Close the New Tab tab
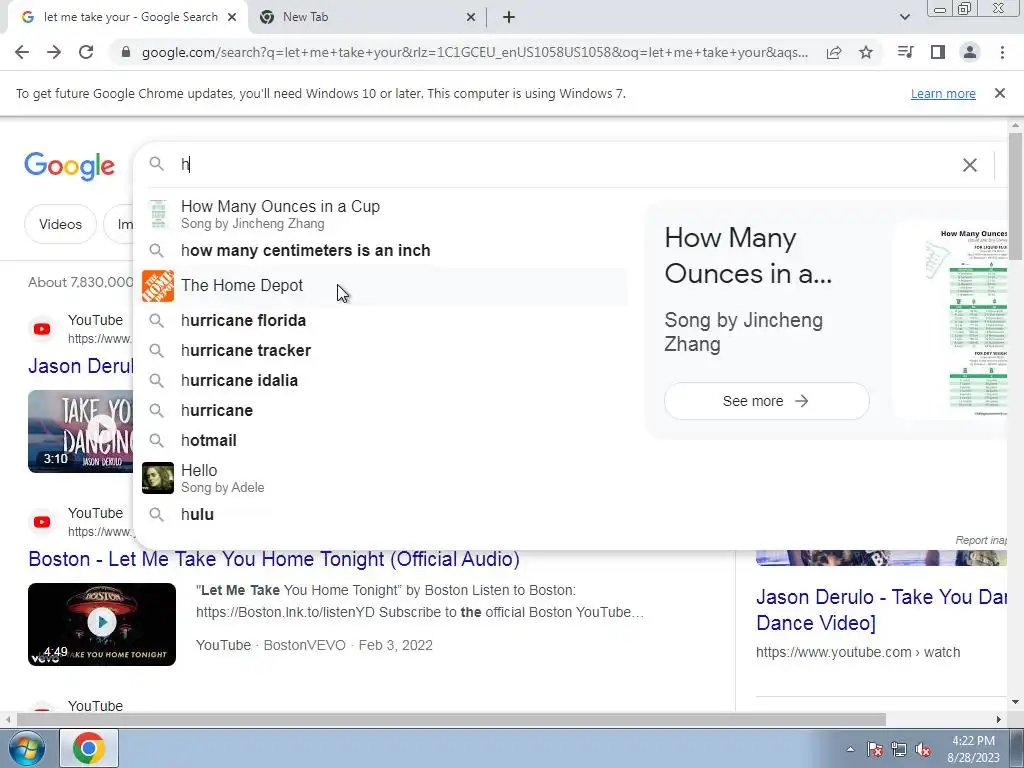 [471, 17]
